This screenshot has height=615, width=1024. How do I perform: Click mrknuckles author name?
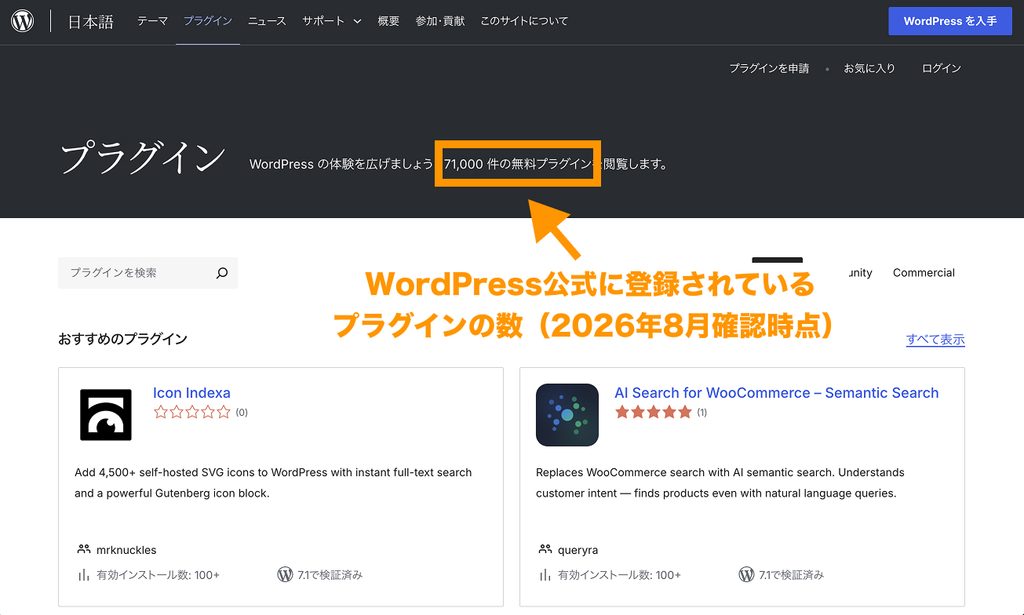coord(126,550)
